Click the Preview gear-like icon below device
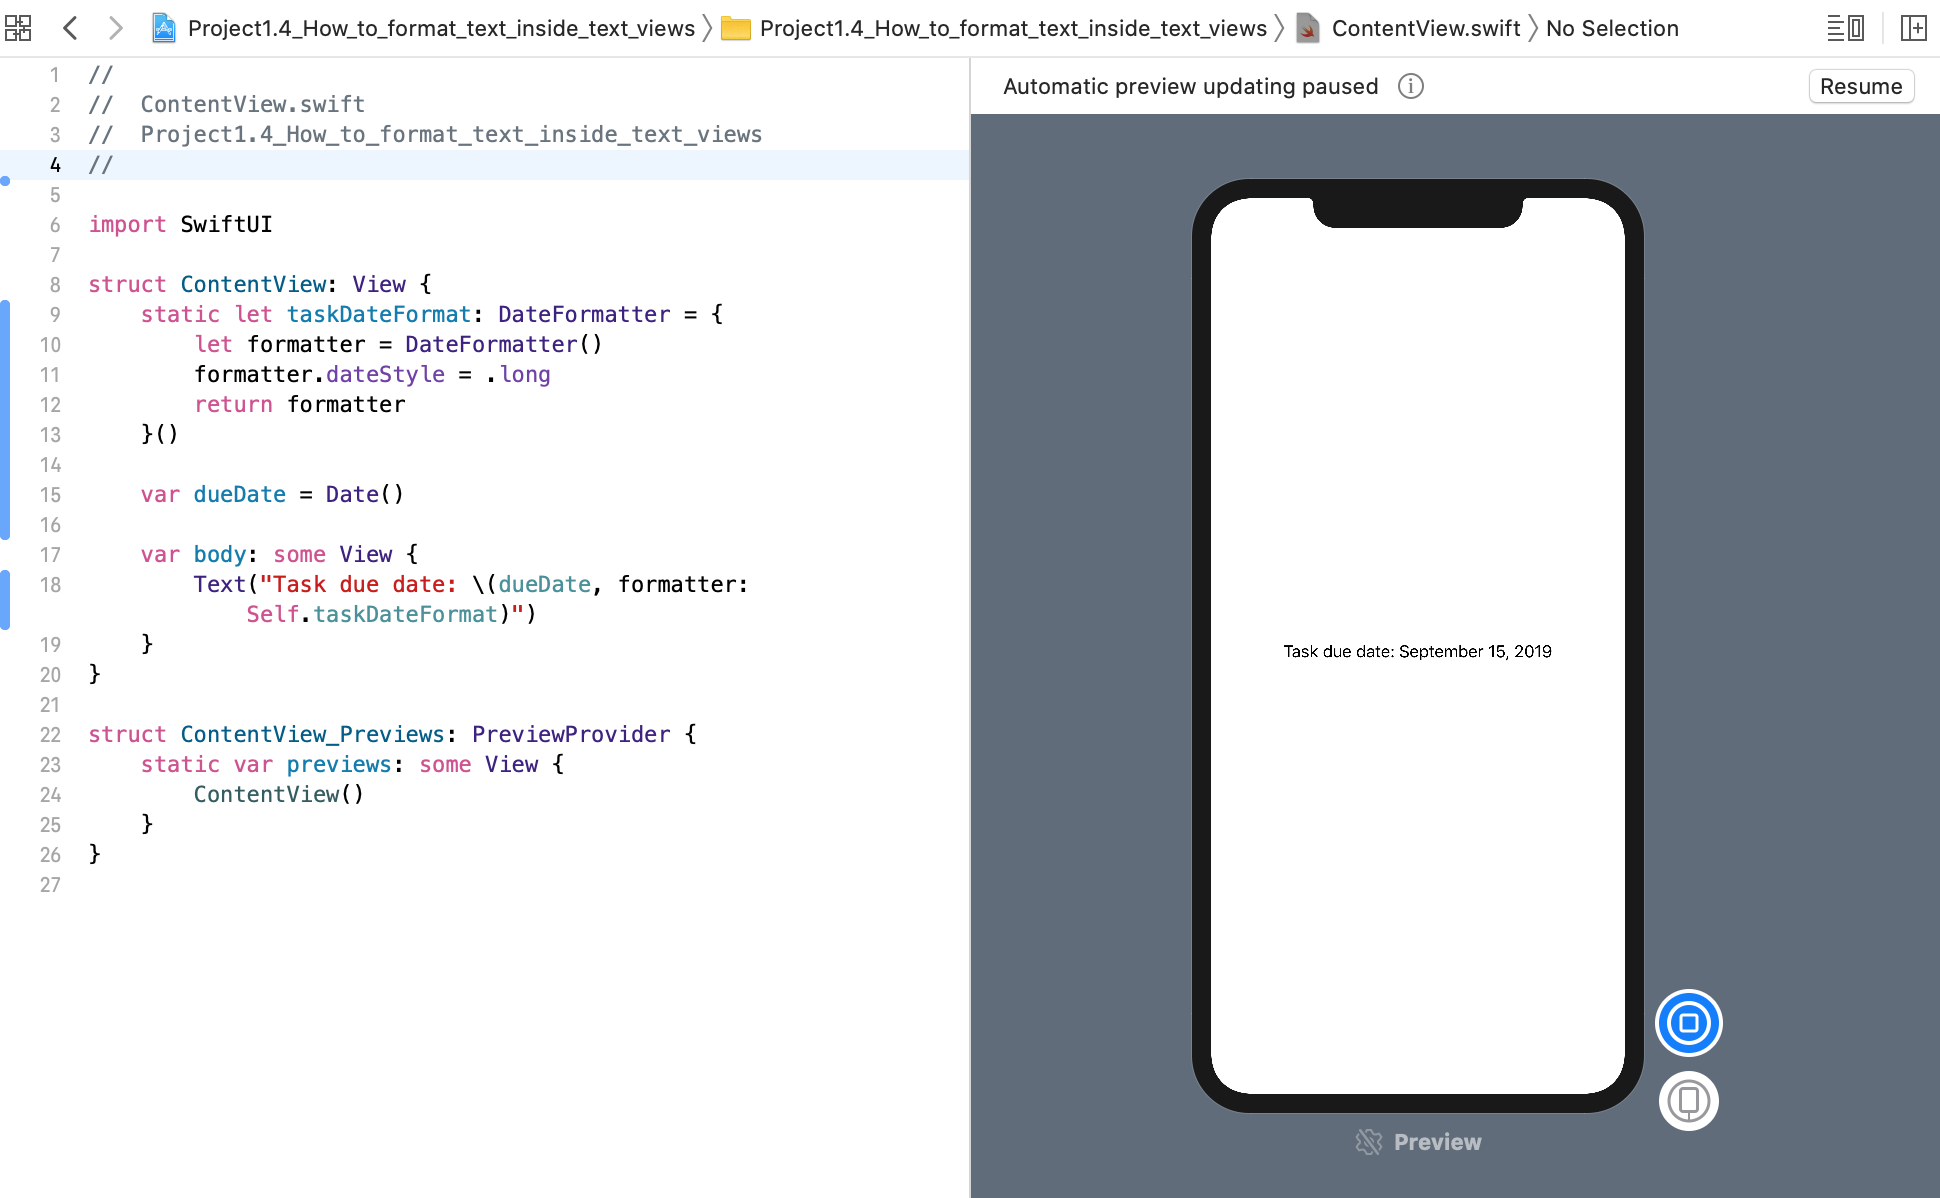 1369,1142
